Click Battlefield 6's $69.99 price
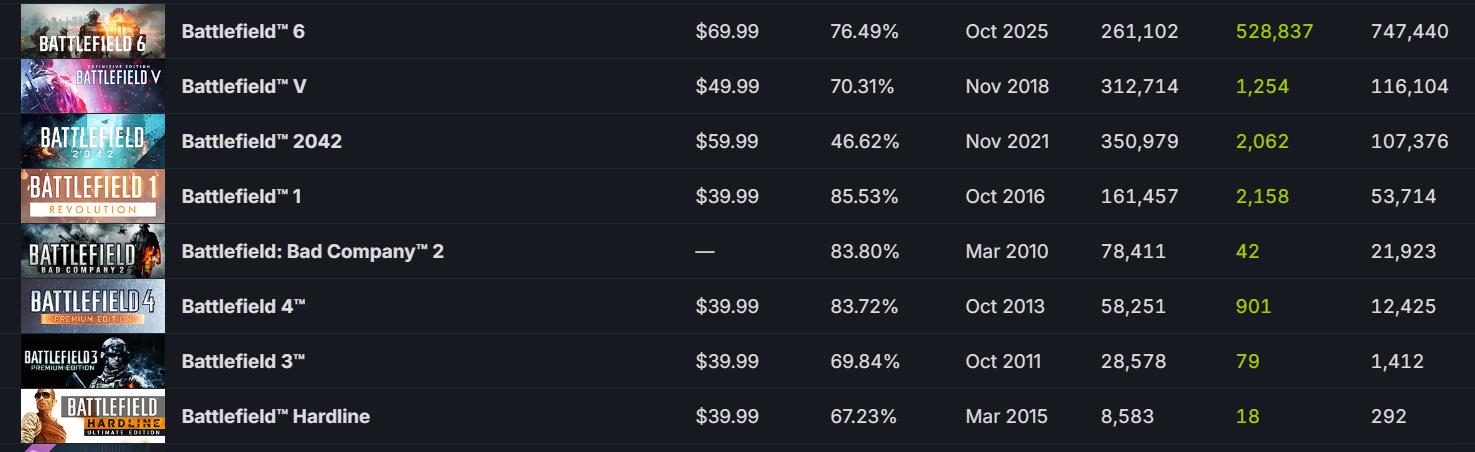The width and height of the screenshot is (1475, 452). [727, 31]
